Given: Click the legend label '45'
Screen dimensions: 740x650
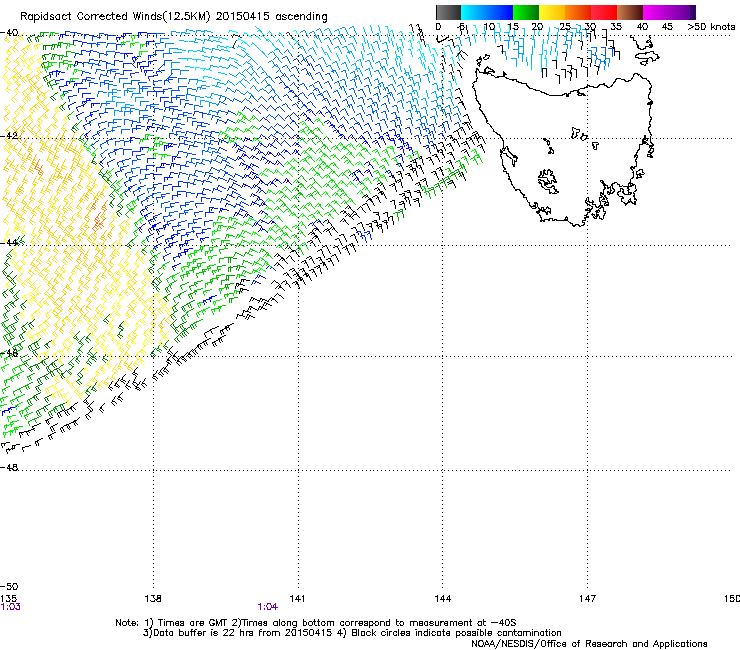Looking at the screenshot, I should pyautogui.click(x=667, y=27).
